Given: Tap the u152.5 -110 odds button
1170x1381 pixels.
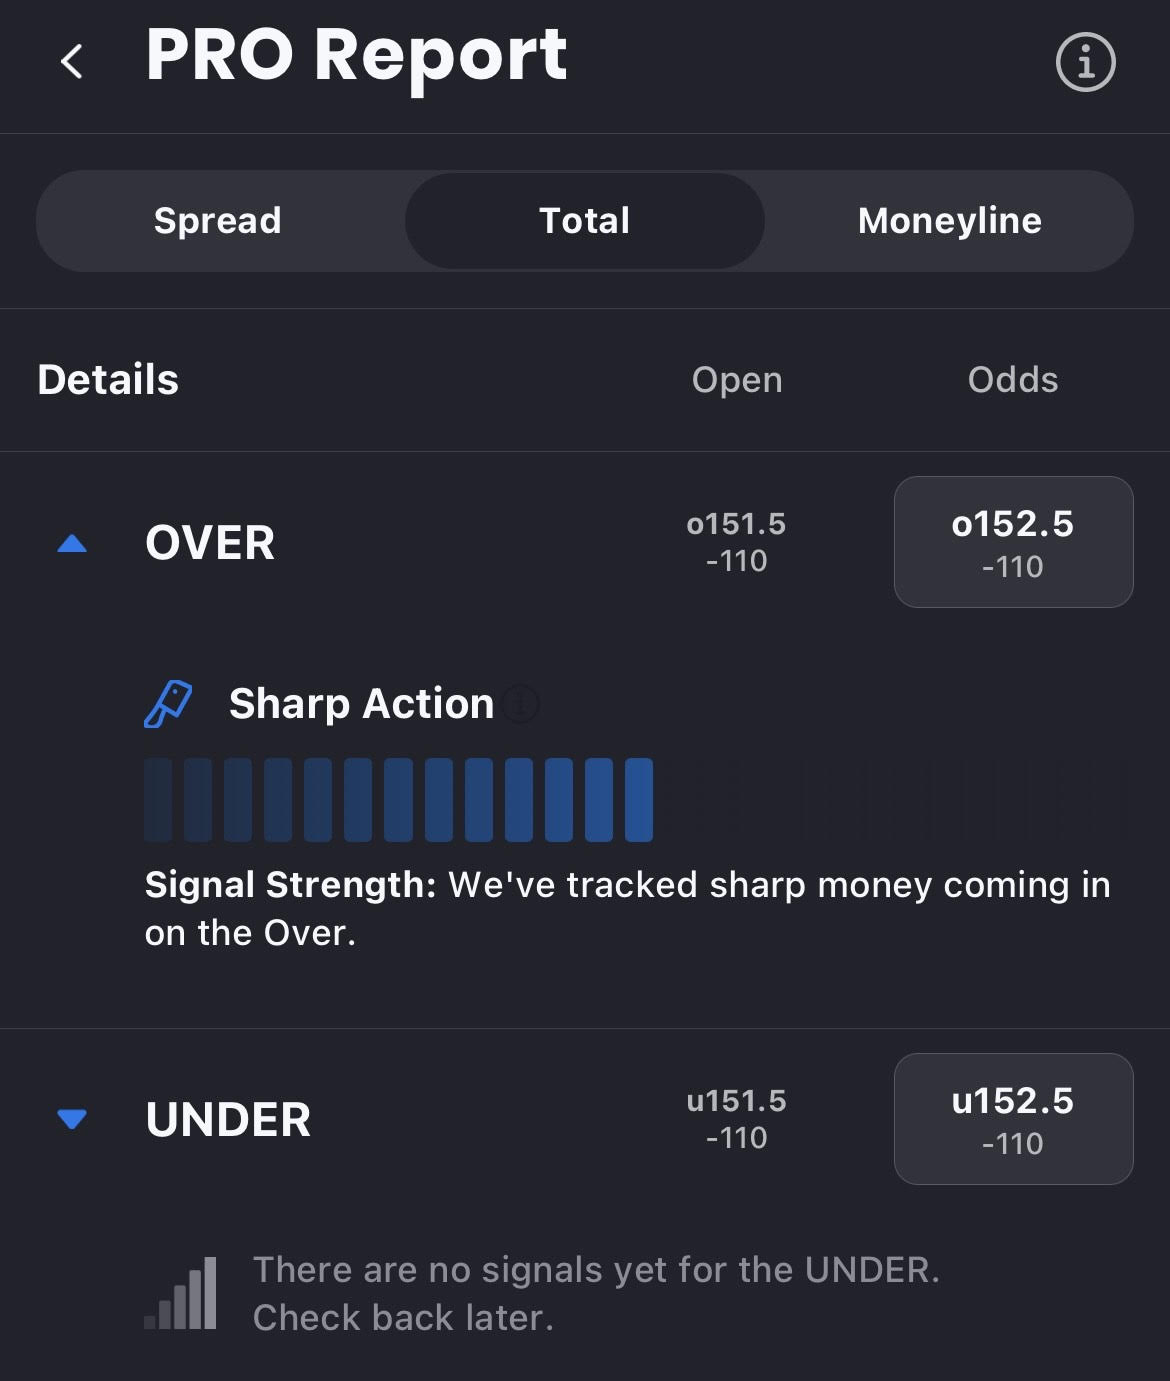Looking at the screenshot, I should click(x=1013, y=1119).
